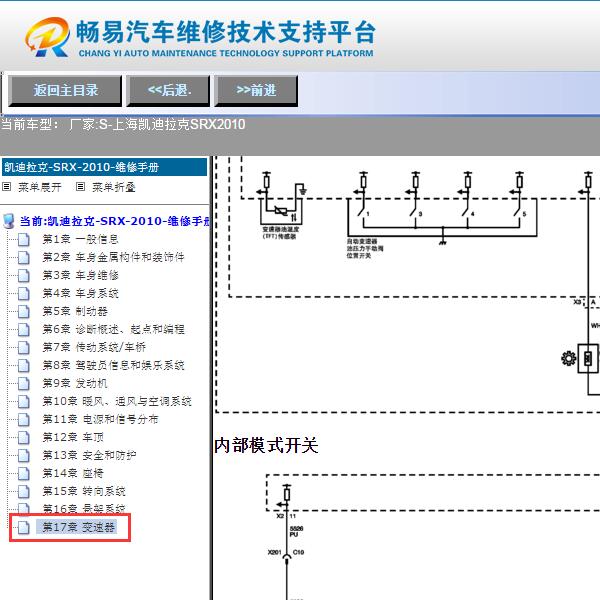
Task: Go back with the <<后退 button
Action: pos(168,91)
